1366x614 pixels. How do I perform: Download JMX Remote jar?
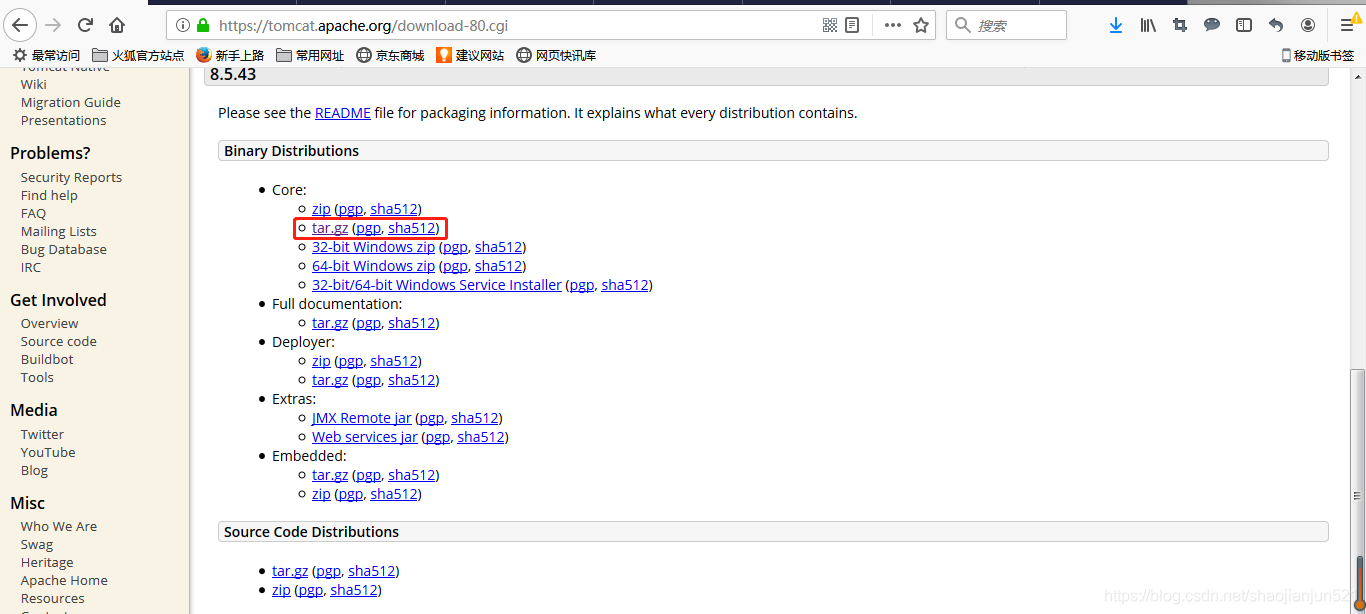(x=361, y=418)
